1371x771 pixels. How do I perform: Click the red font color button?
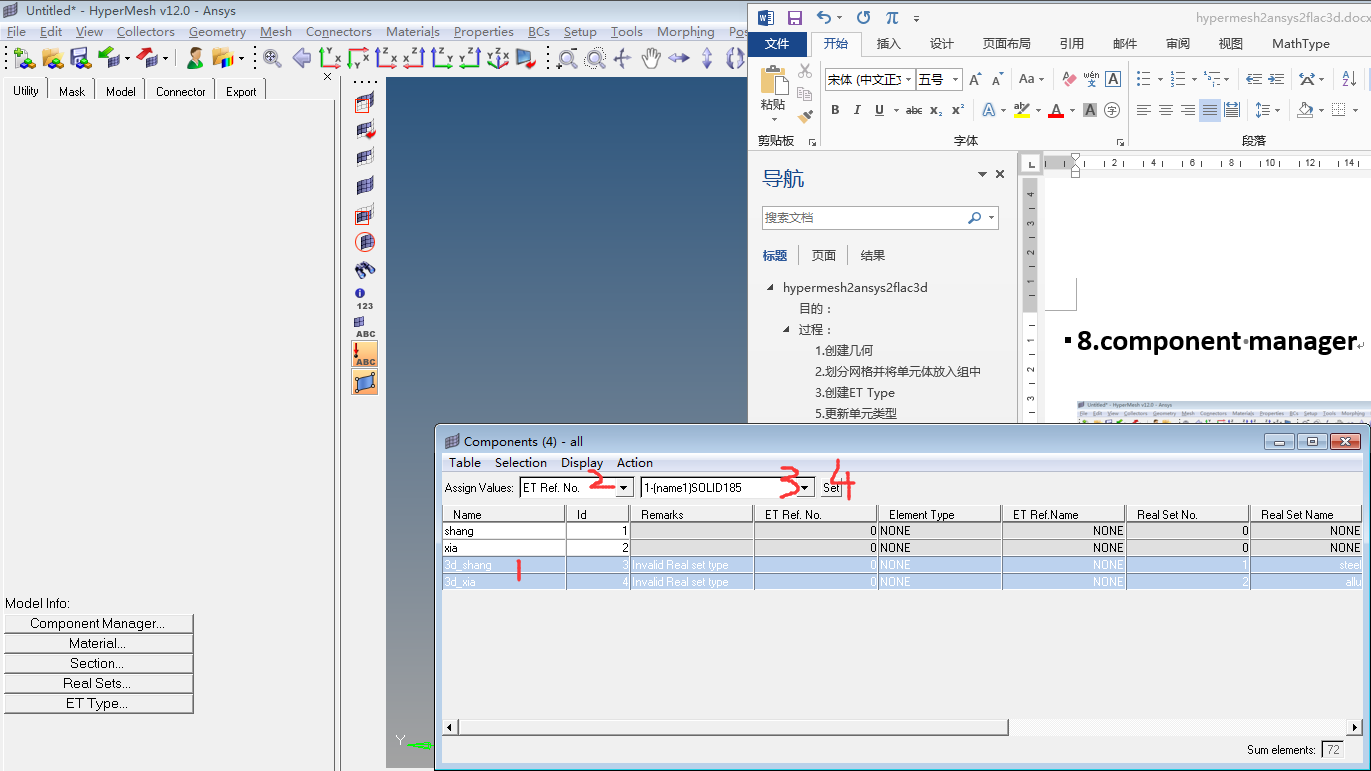1055,110
